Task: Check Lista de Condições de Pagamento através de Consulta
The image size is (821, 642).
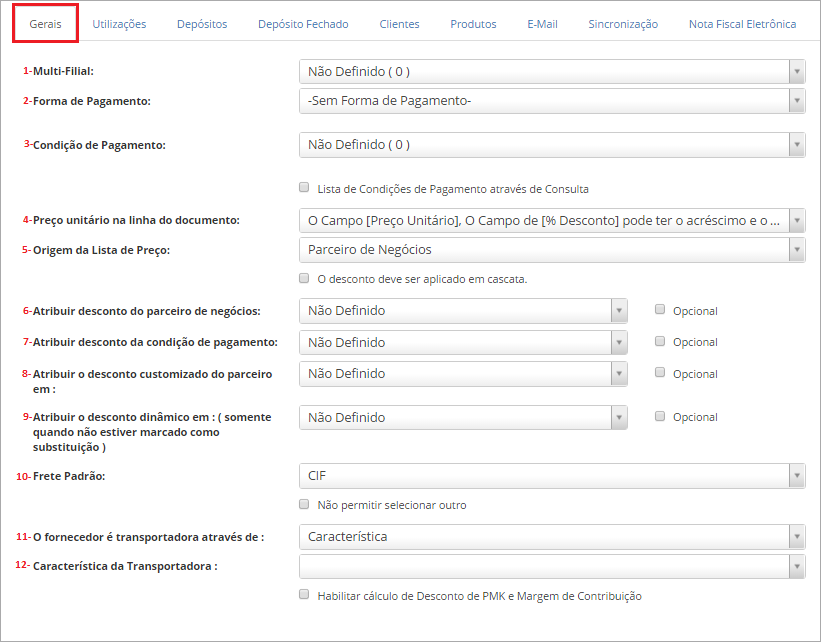Action: 304,187
